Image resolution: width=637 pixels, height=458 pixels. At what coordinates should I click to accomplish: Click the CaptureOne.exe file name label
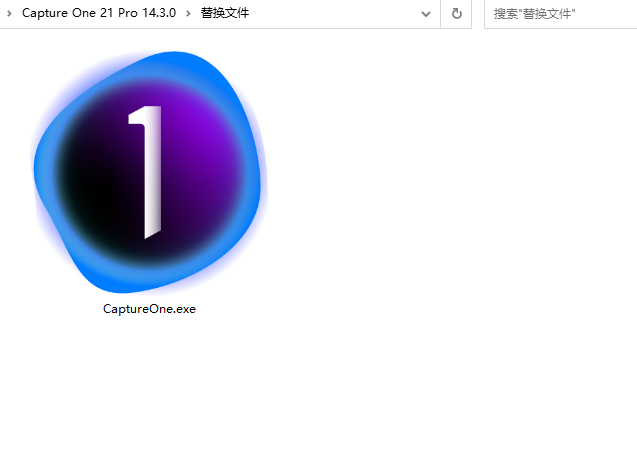click(150, 309)
